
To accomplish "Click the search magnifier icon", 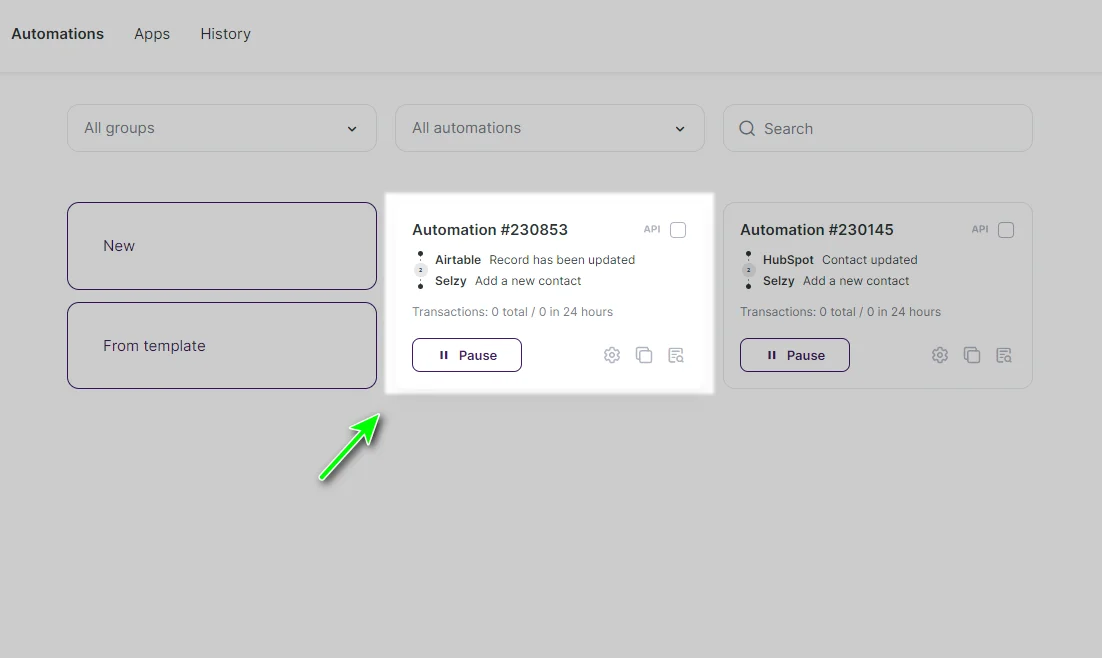I will point(747,128).
